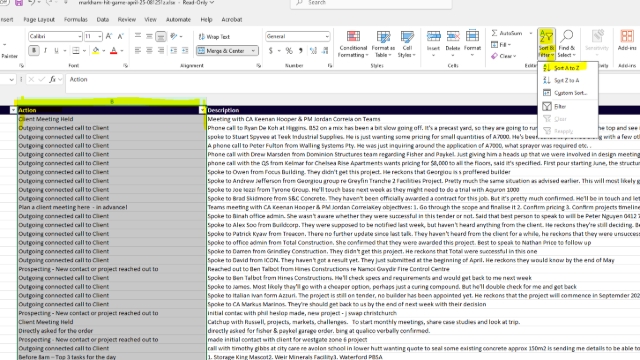The image size is (640, 360).
Task: Decrease indent icon
Action: [173, 51]
